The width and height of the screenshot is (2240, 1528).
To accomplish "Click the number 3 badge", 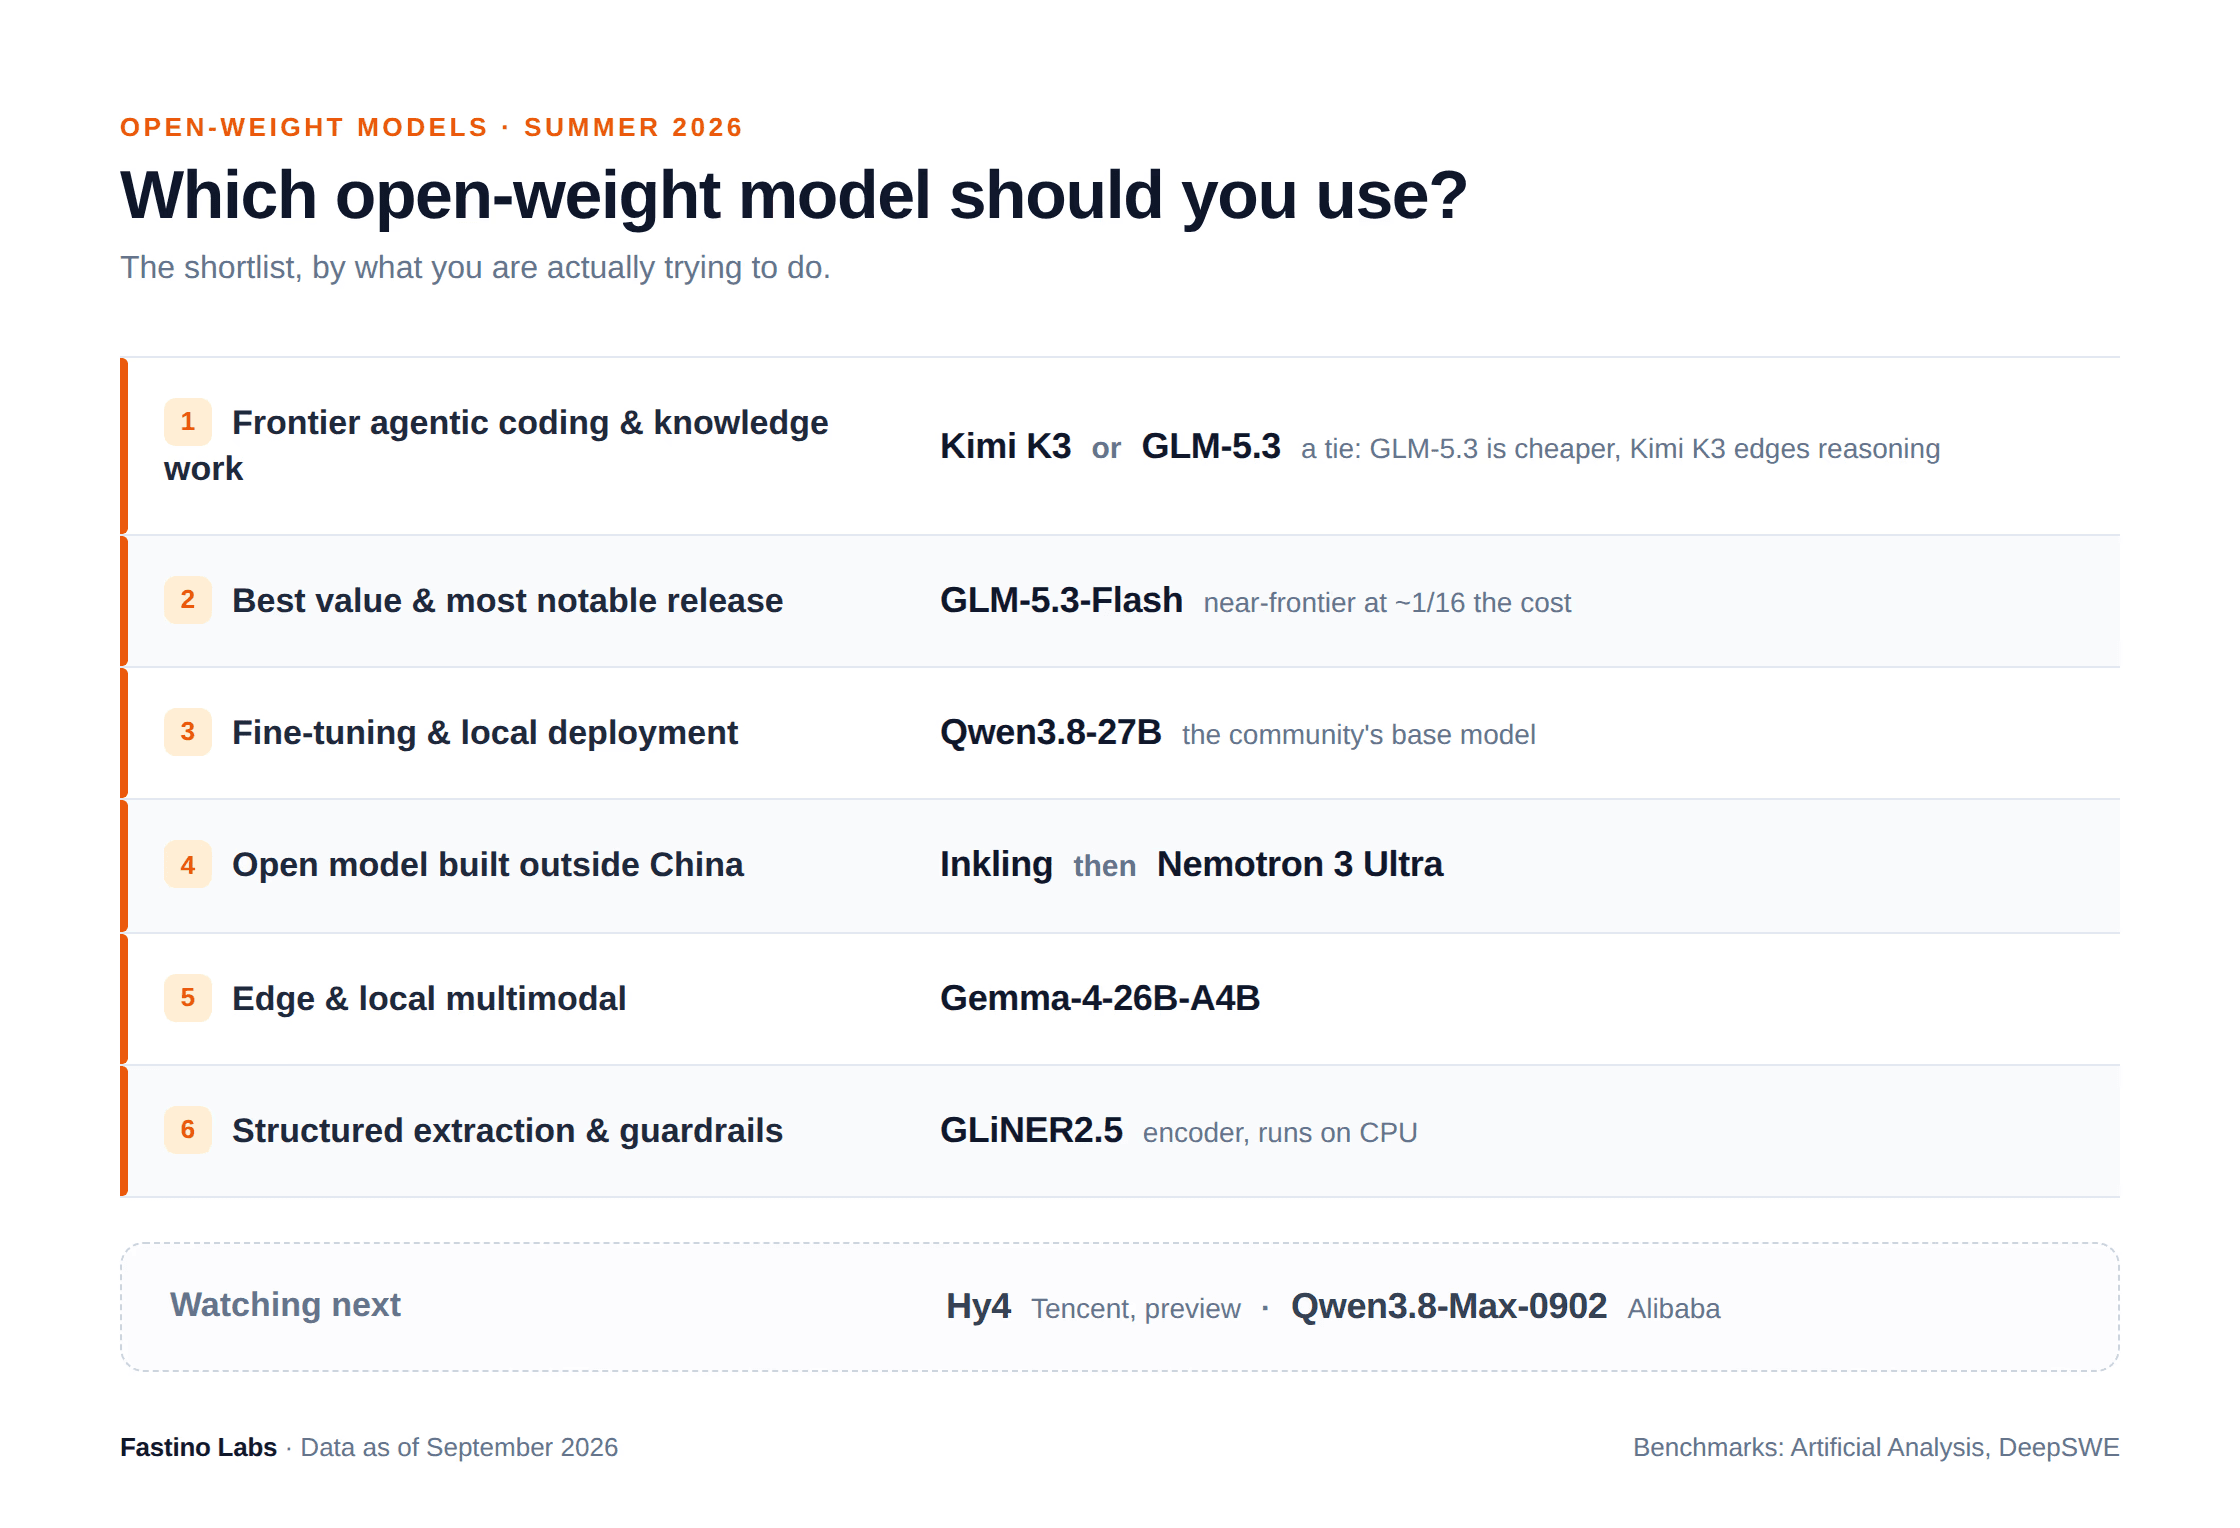I will (188, 732).
